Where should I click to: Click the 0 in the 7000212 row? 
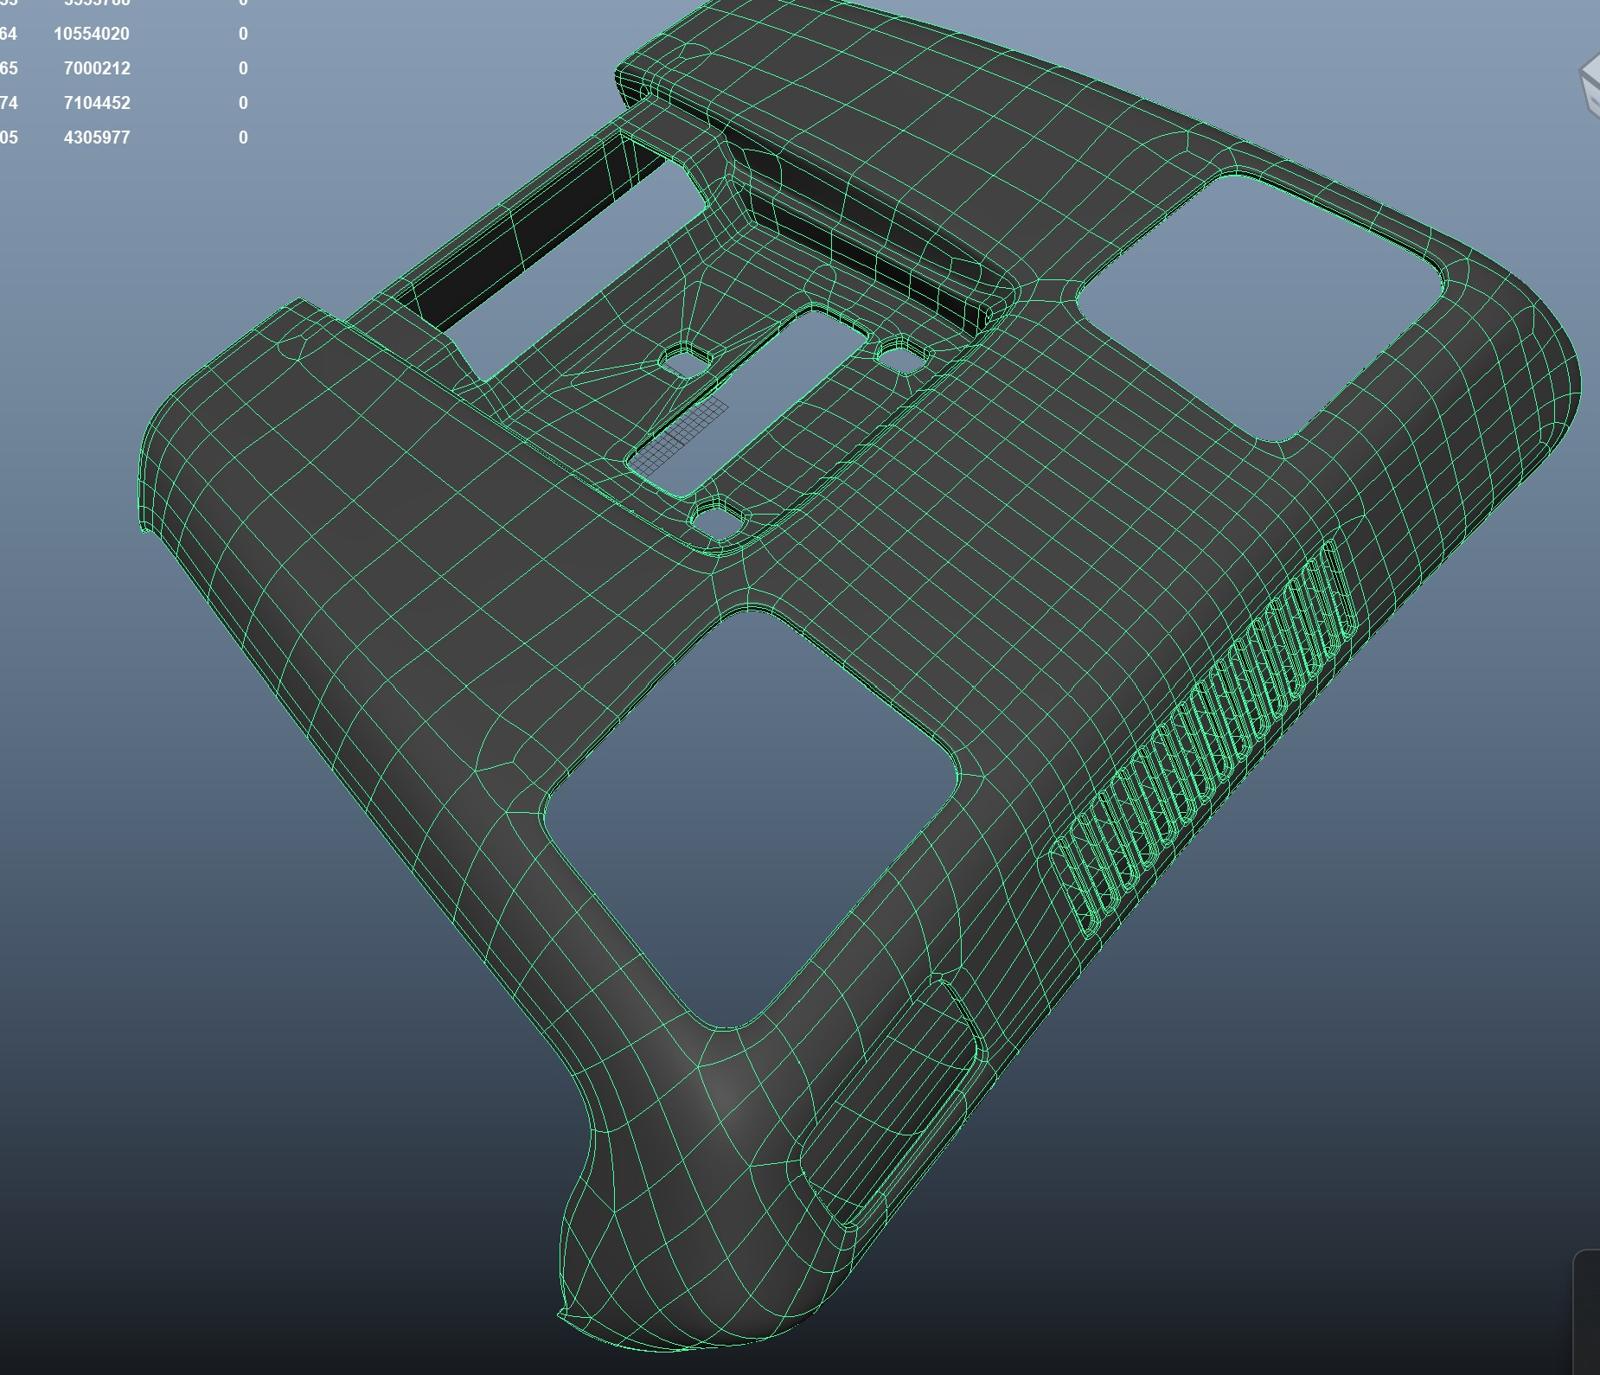pos(243,68)
